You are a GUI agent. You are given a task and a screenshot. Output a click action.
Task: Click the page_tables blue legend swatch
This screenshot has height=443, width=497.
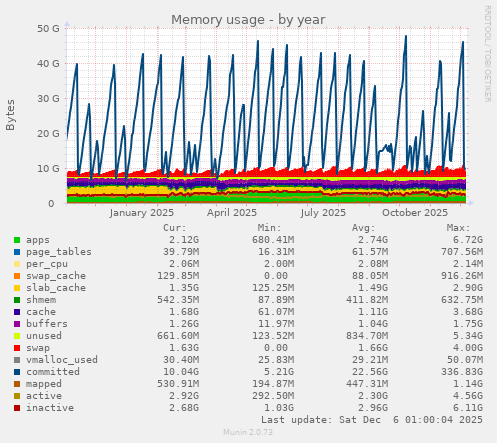[17, 252]
